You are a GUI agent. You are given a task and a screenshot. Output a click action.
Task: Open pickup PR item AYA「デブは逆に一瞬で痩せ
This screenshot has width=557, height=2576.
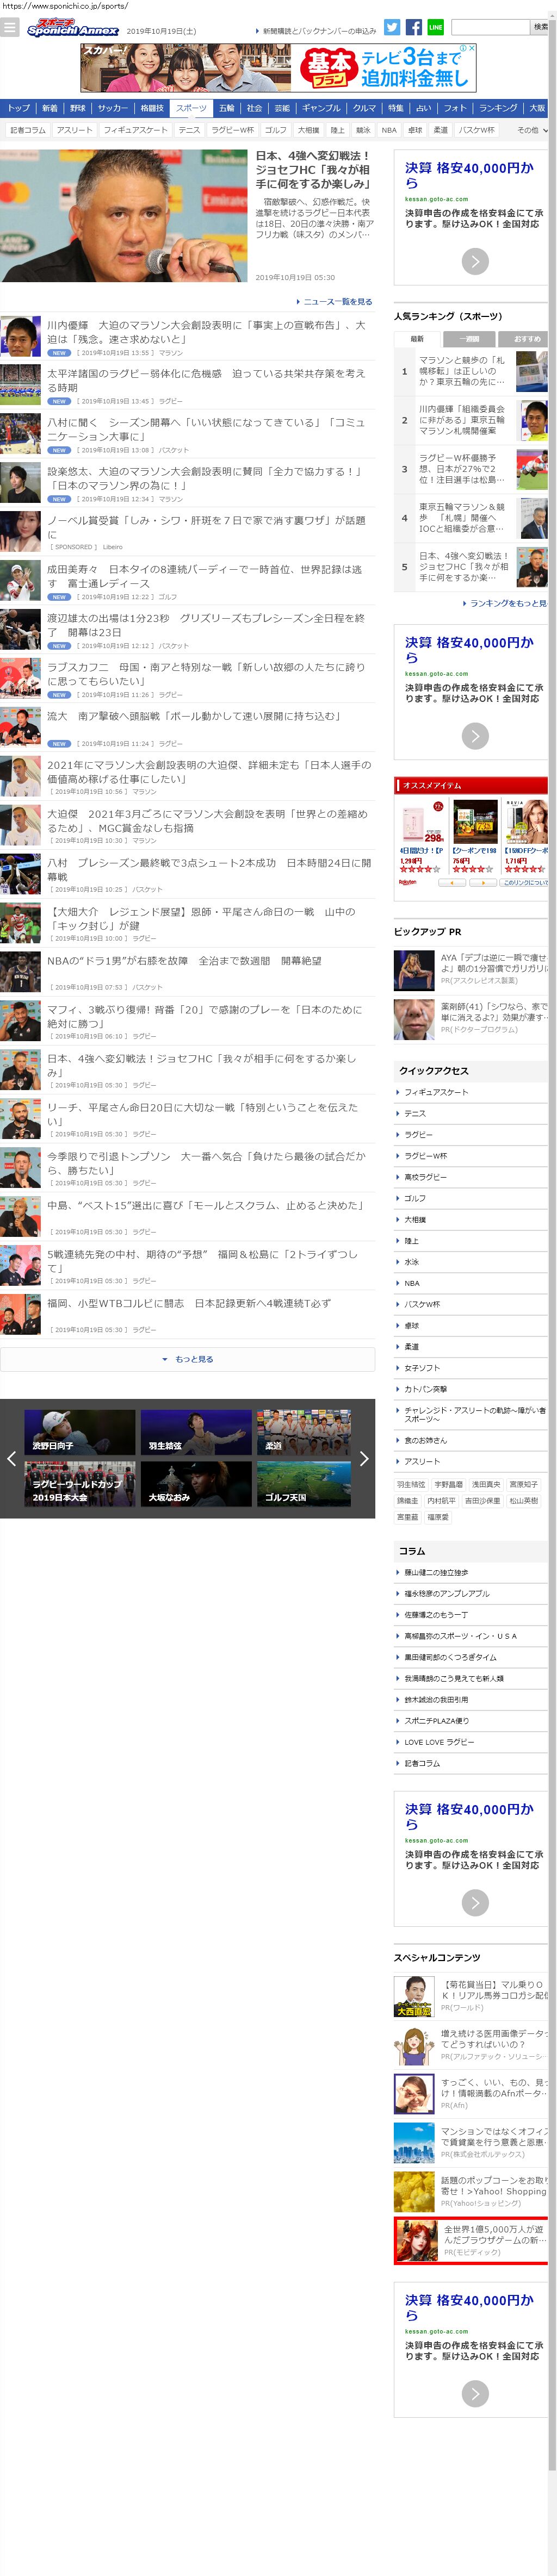pyautogui.click(x=494, y=962)
